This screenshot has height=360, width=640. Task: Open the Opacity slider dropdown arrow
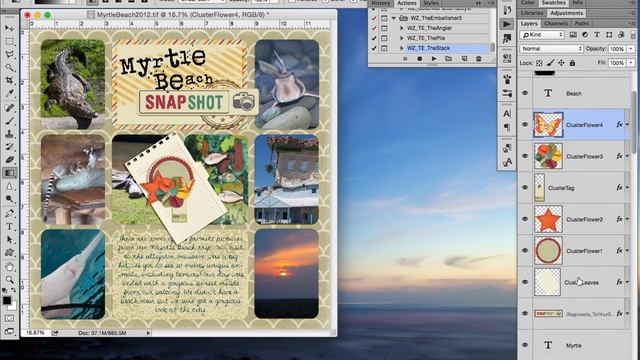[631, 49]
